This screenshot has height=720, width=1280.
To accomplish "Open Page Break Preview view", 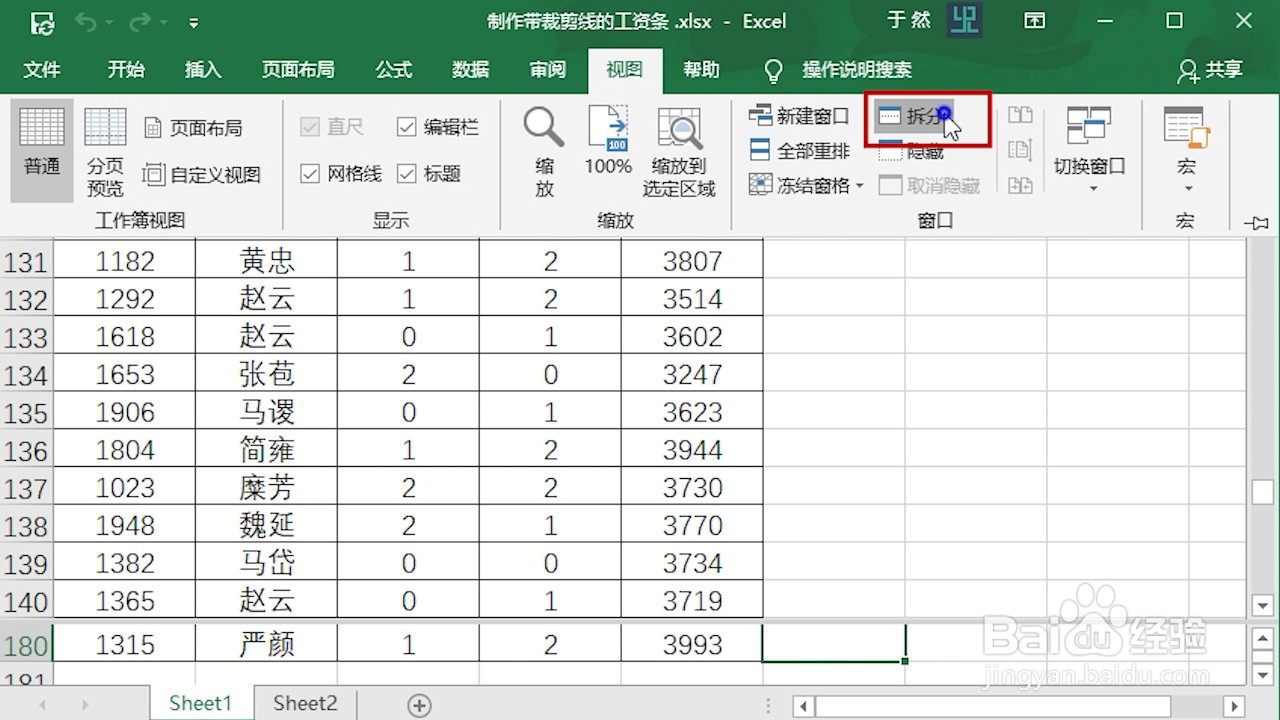I will 105,150.
